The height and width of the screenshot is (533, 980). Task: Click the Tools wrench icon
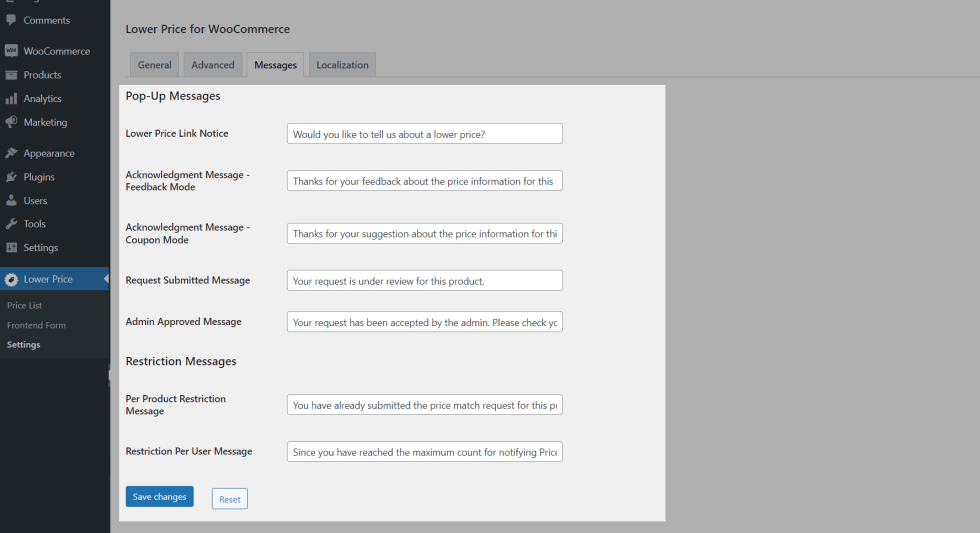click(11, 224)
